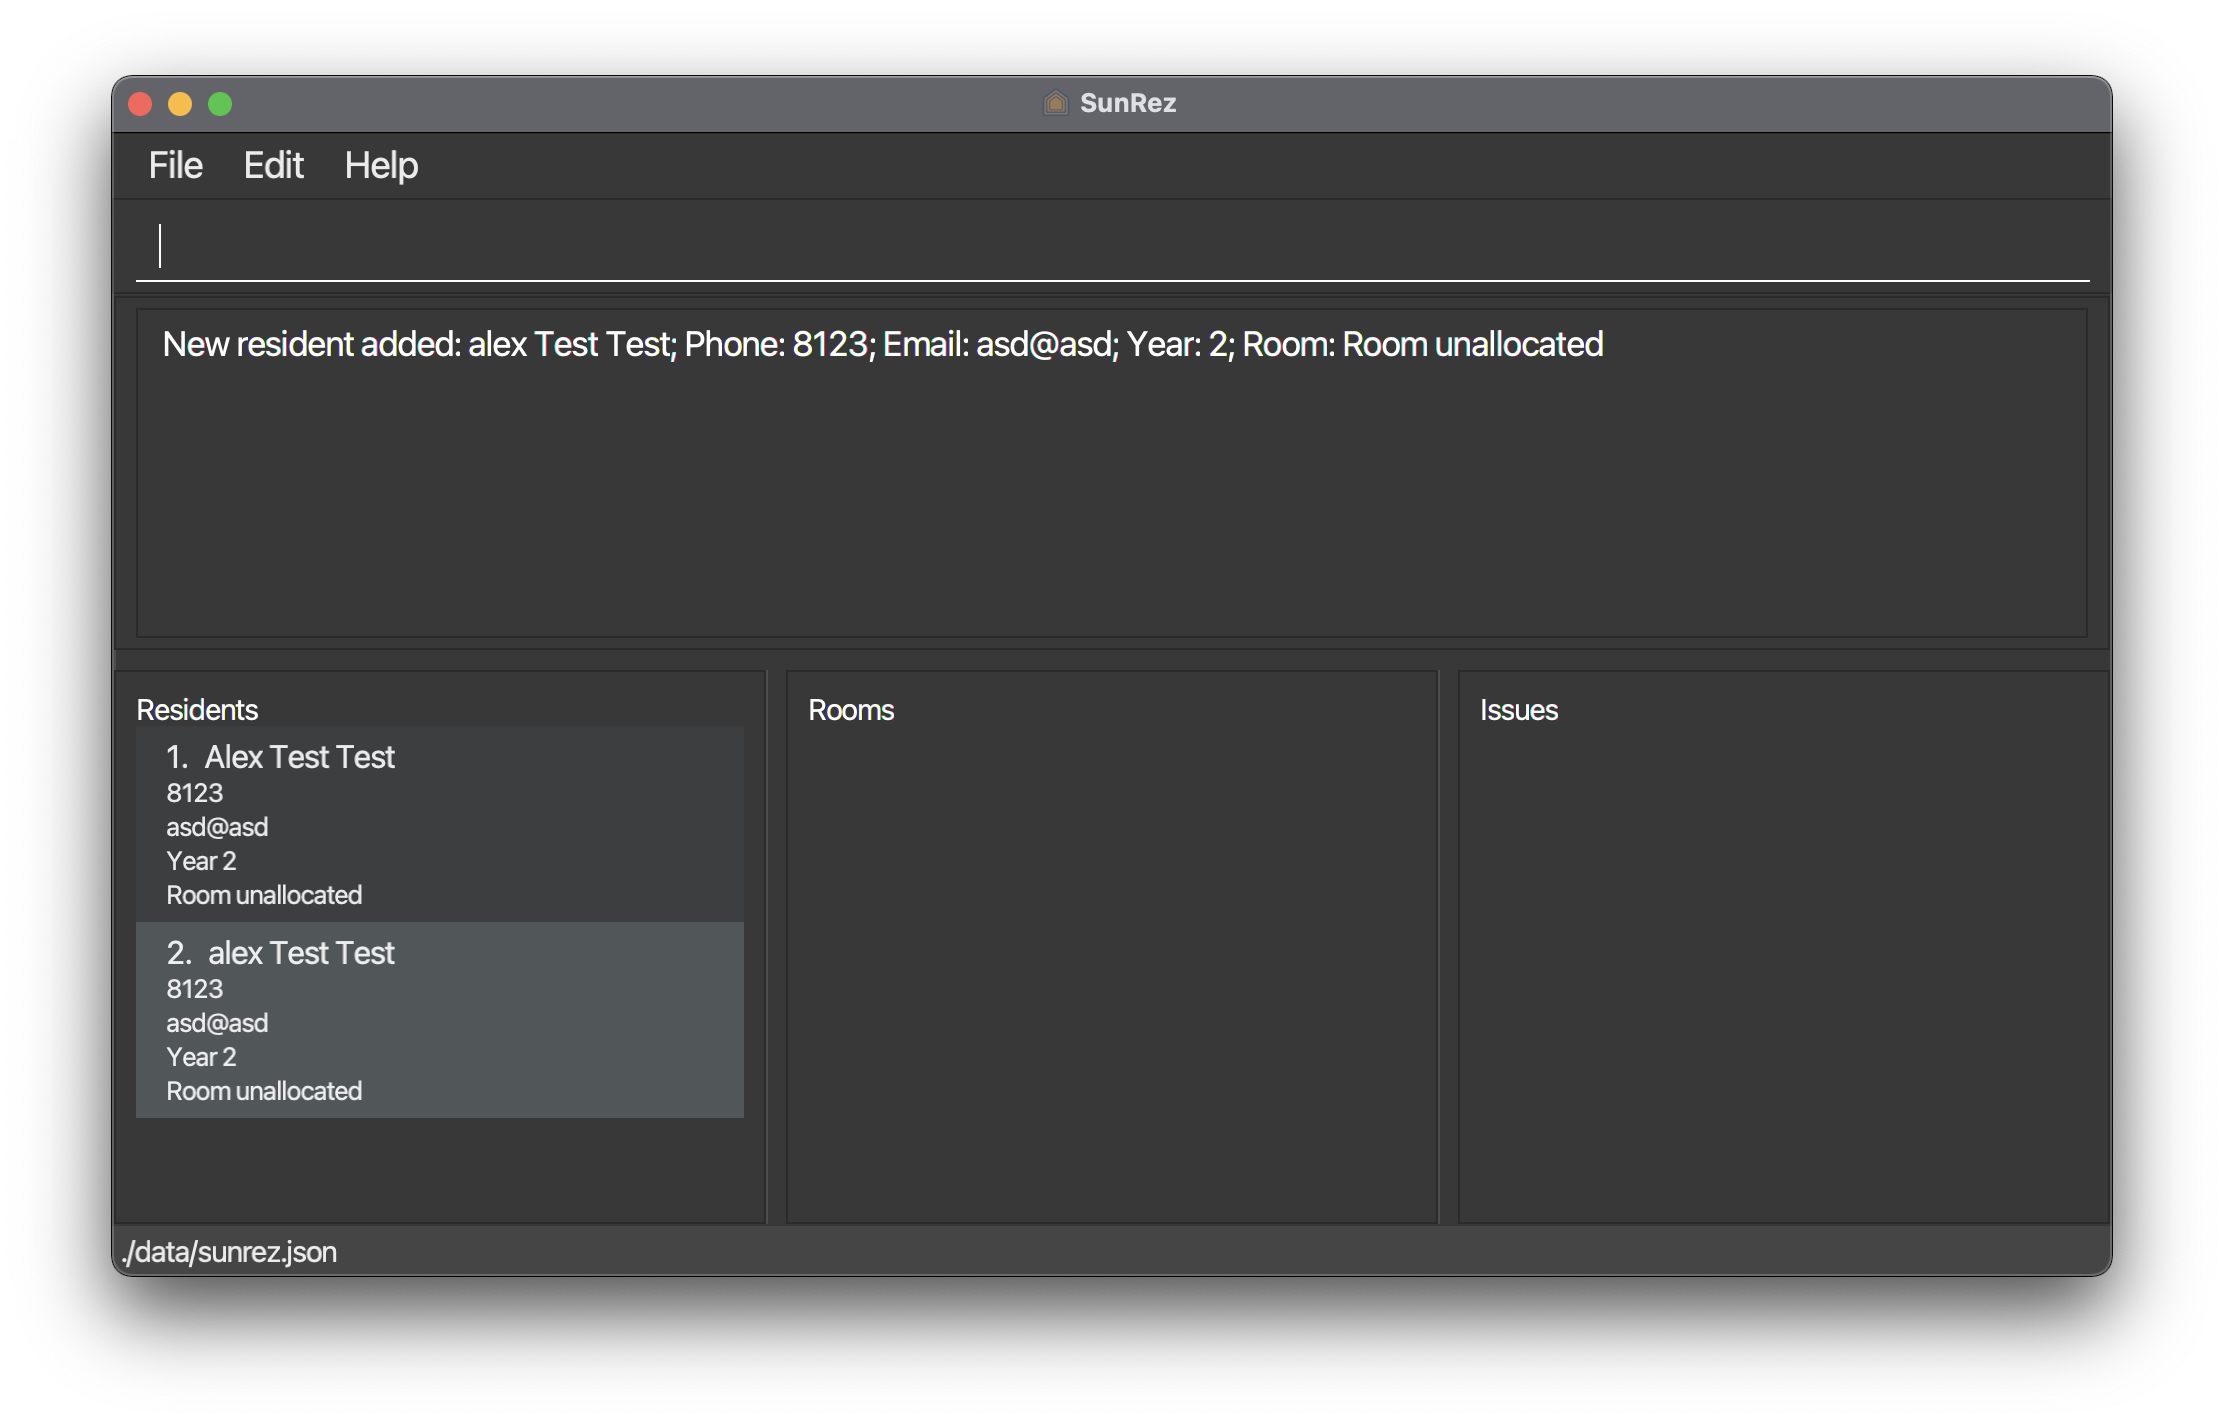This screenshot has height=1424, width=2224.
Task: Click the Rooms panel heading
Action: click(x=851, y=710)
